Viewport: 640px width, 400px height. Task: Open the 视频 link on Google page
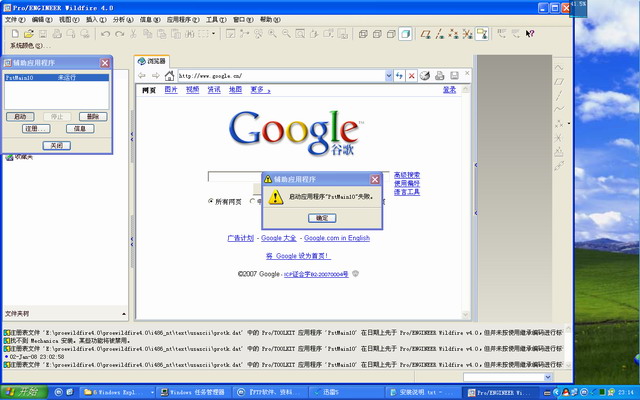click(193, 90)
